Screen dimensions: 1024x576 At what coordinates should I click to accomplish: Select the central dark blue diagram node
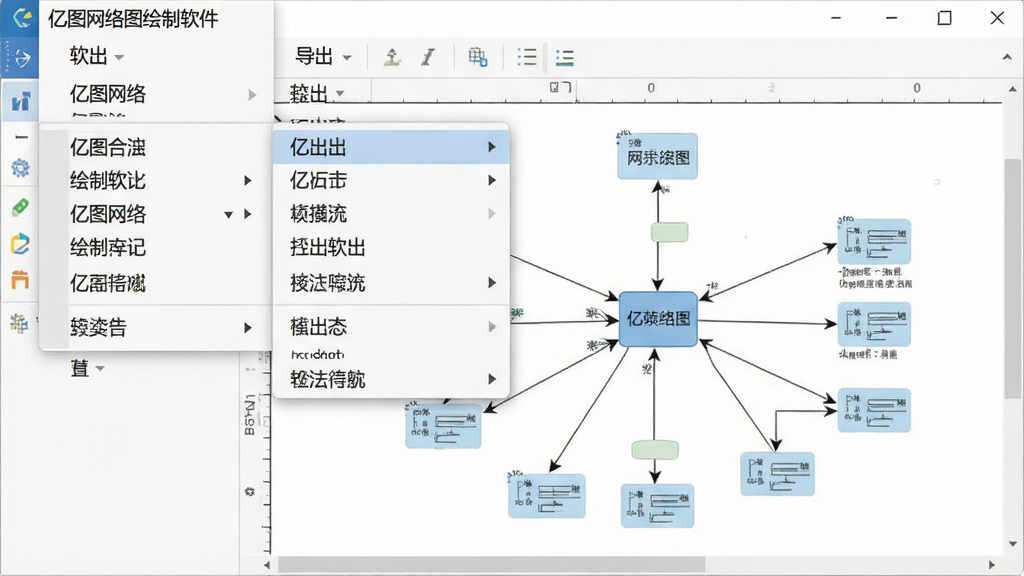[658, 319]
